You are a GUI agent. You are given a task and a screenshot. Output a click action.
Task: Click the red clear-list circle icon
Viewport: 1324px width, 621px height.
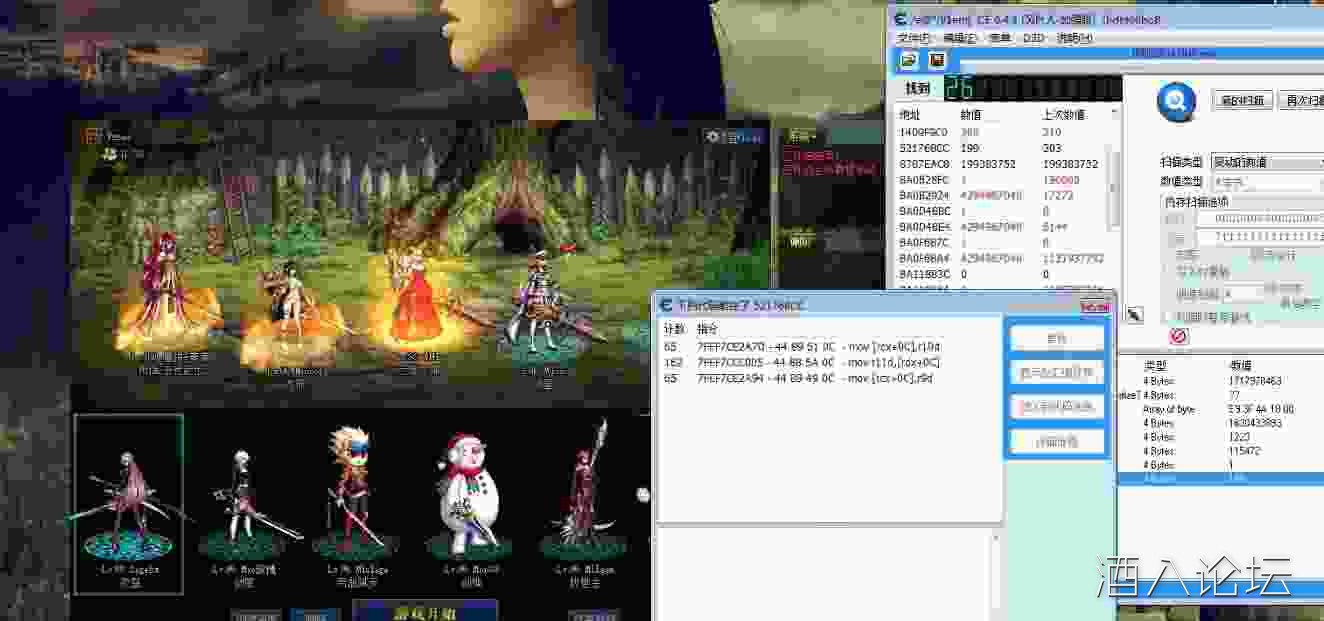(x=1178, y=336)
